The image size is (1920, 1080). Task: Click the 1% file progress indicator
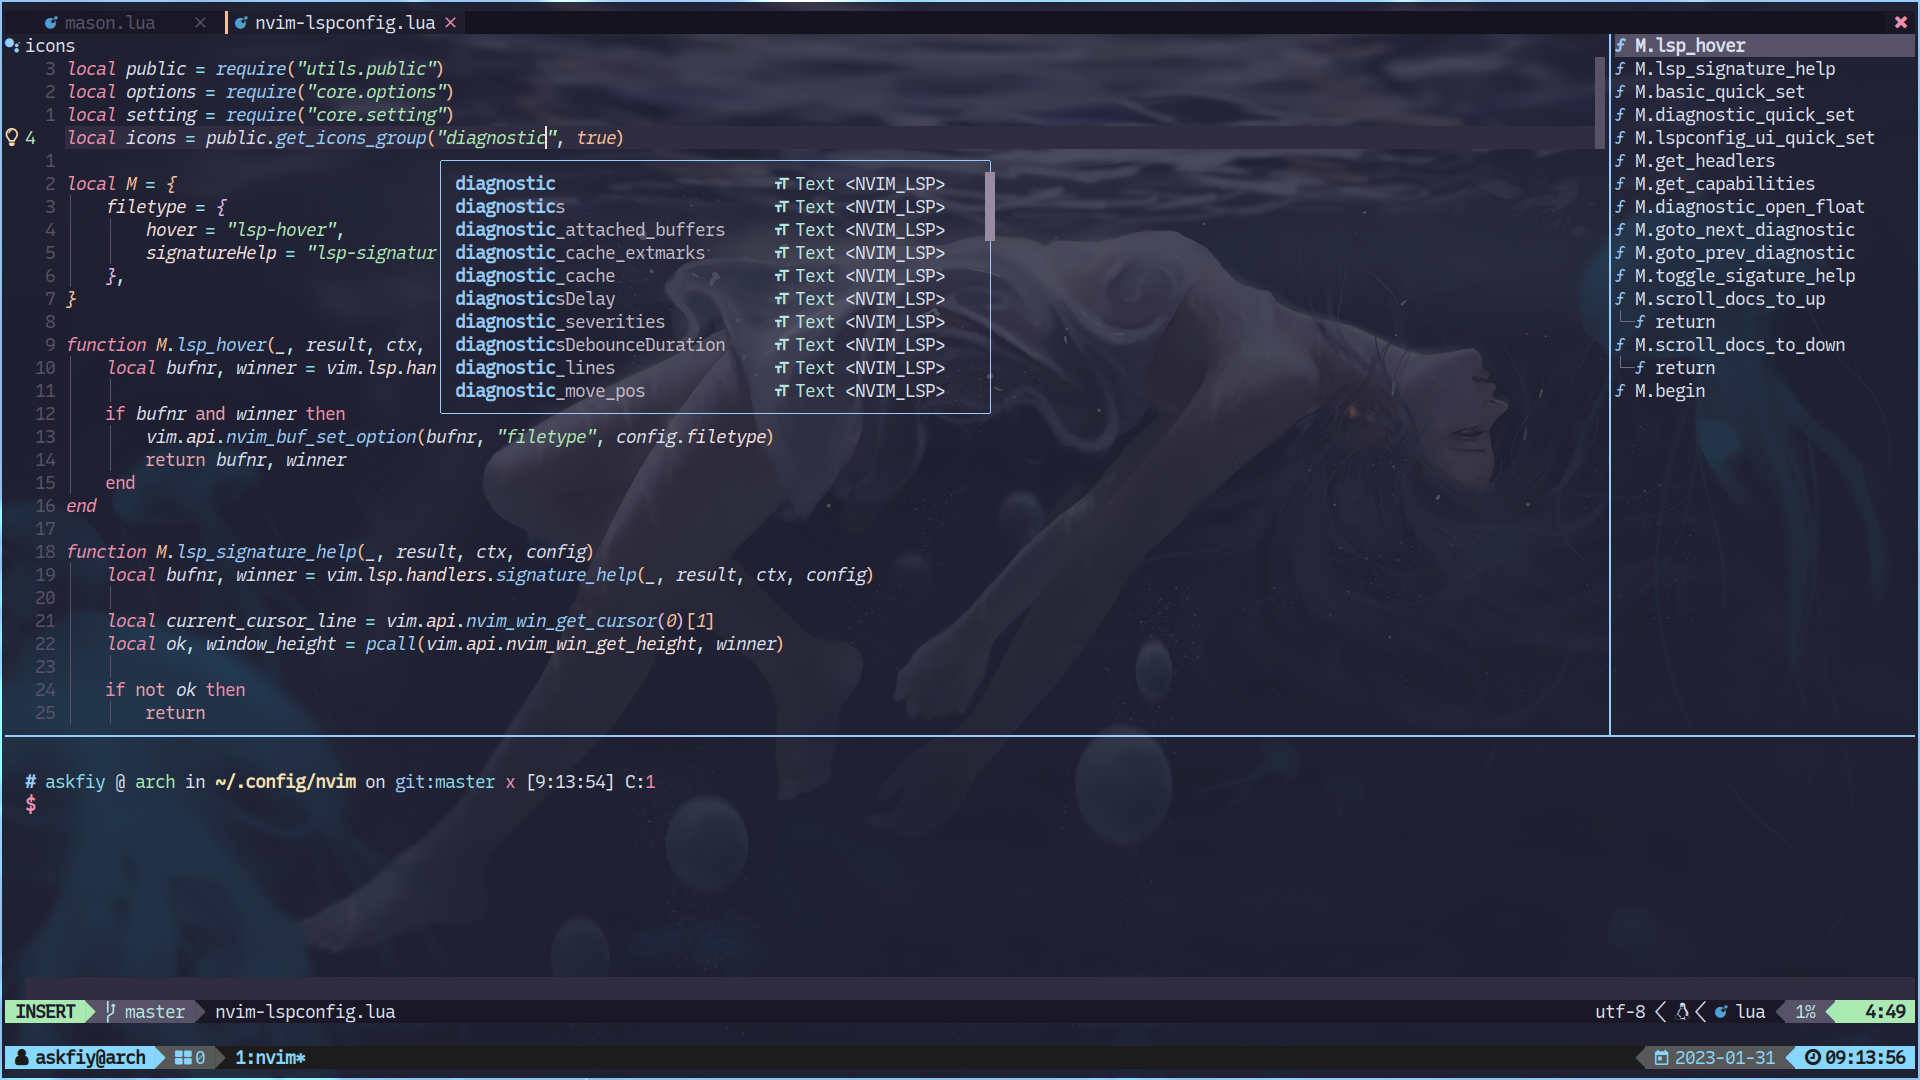[x=1805, y=1011]
